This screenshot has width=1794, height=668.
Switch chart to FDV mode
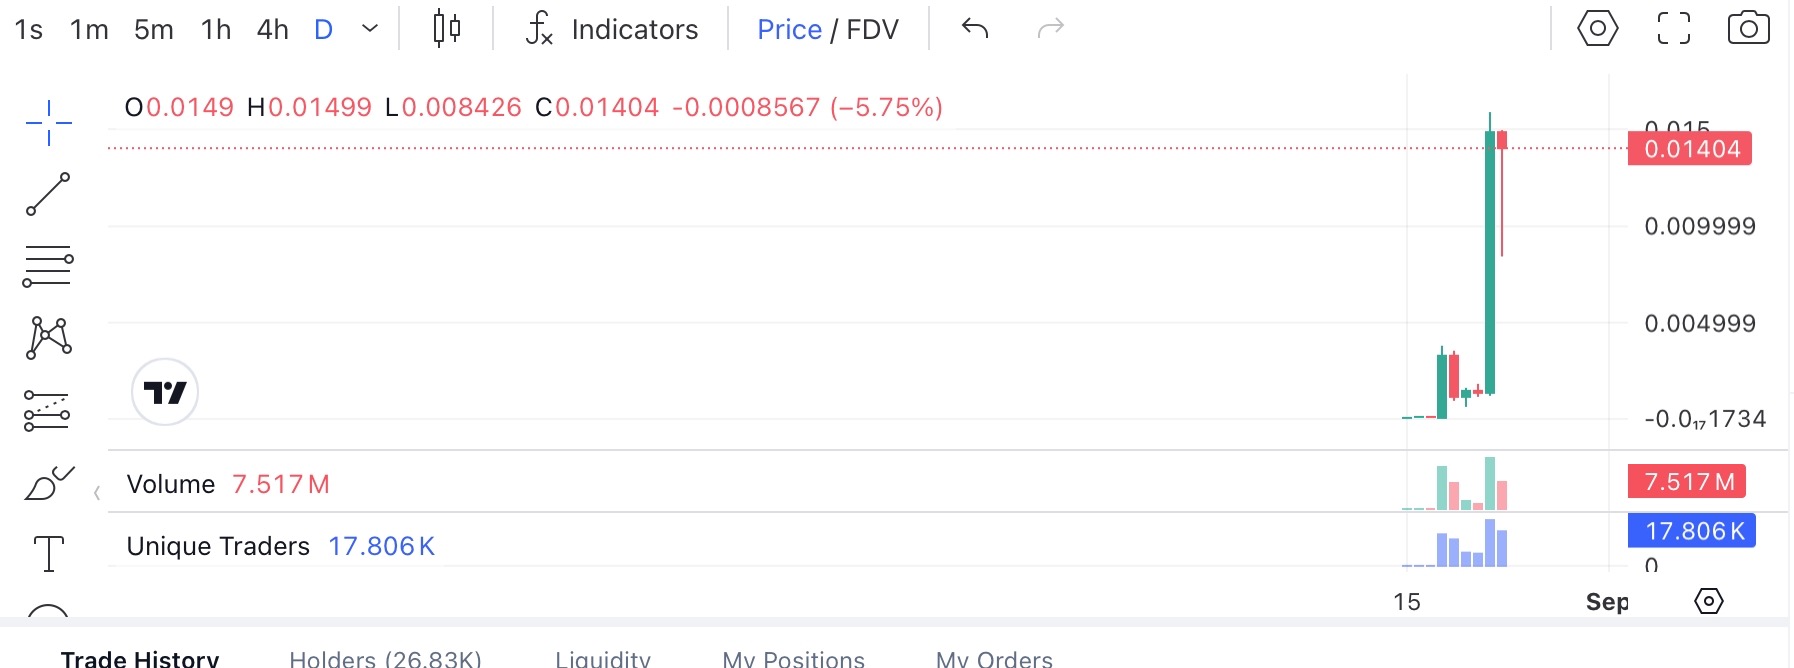[x=872, y=30]
